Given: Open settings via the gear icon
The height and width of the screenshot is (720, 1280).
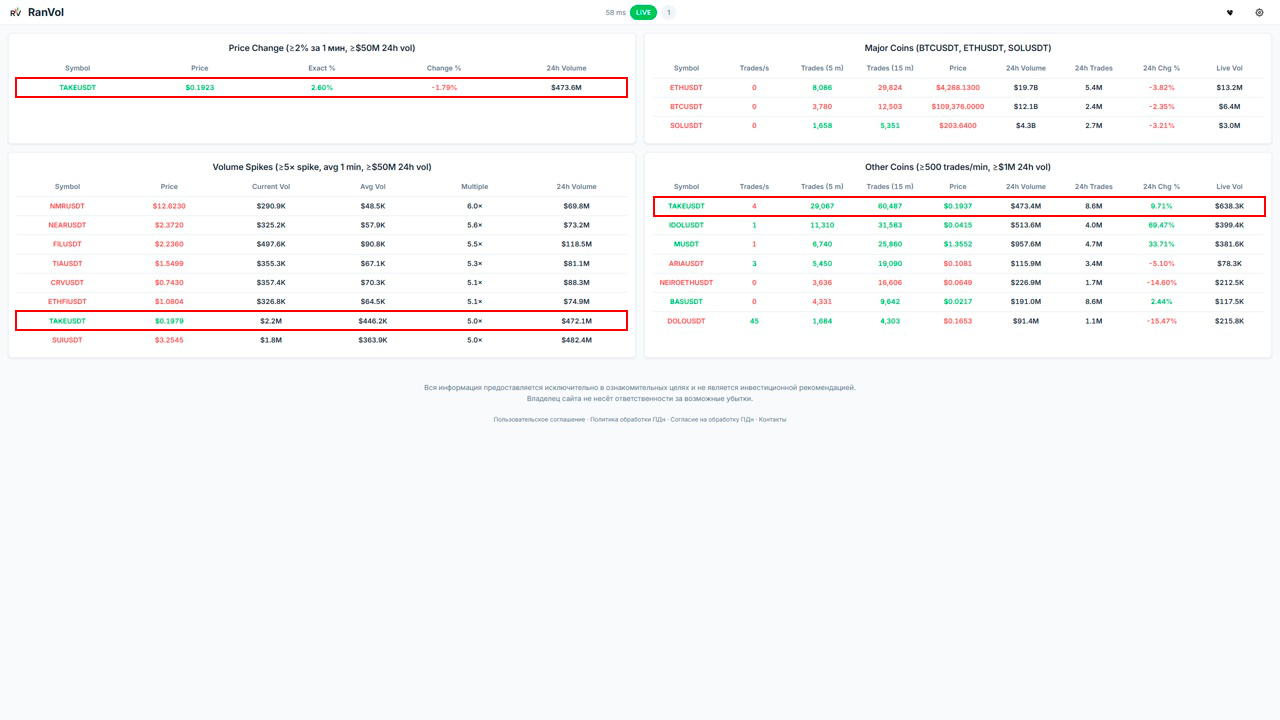Looking at the screenshot, I should 1259,13.
